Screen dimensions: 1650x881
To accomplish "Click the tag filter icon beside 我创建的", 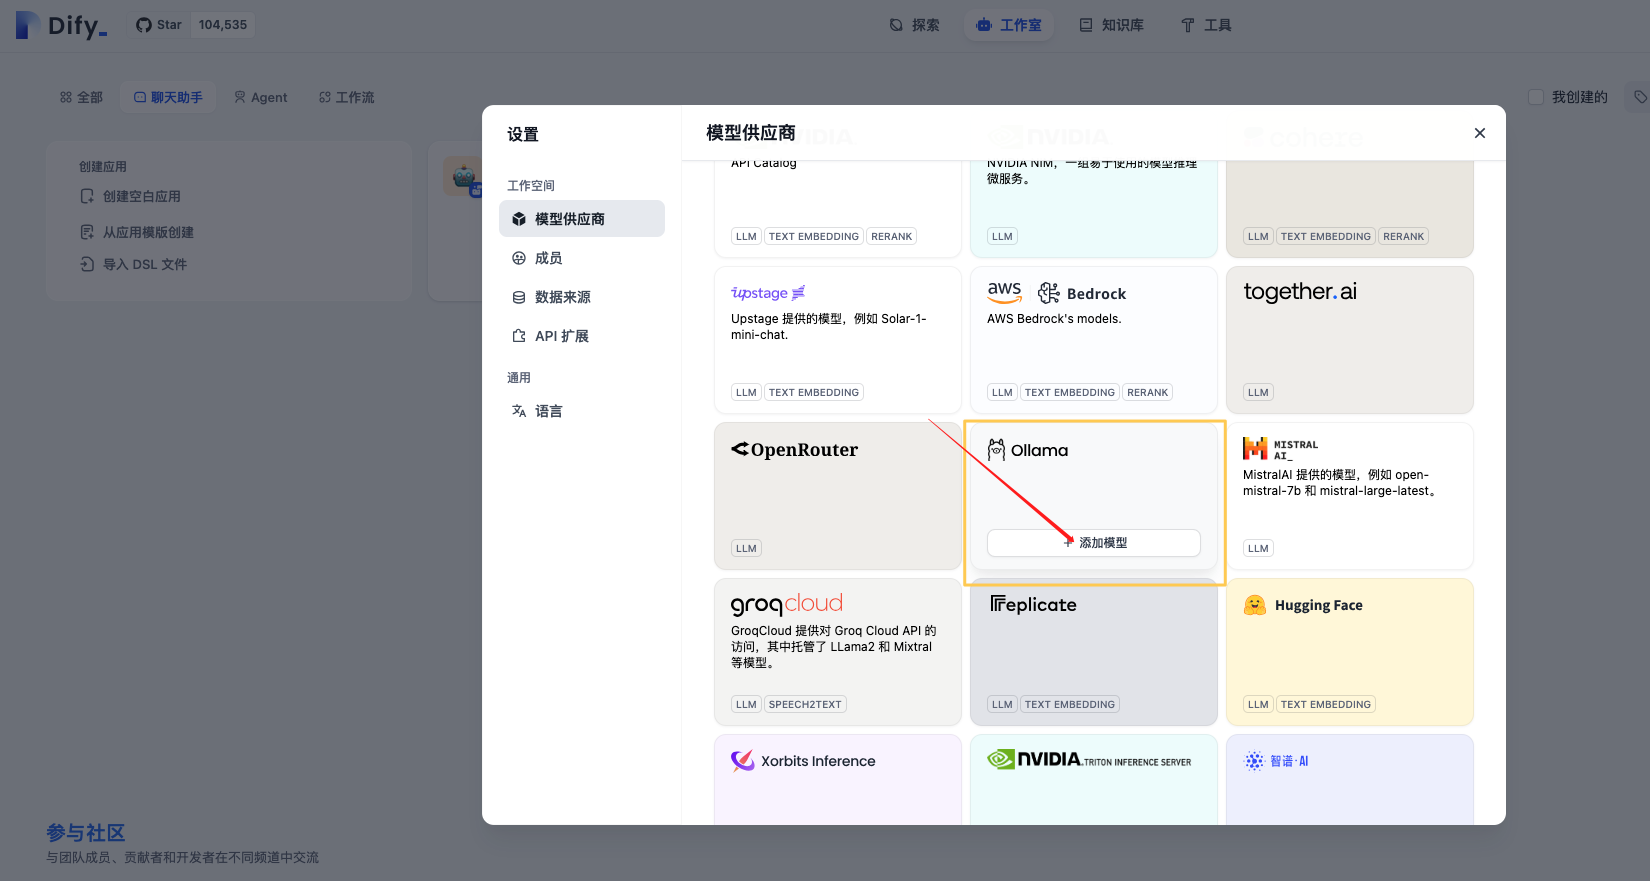I will click(1640, 97).
